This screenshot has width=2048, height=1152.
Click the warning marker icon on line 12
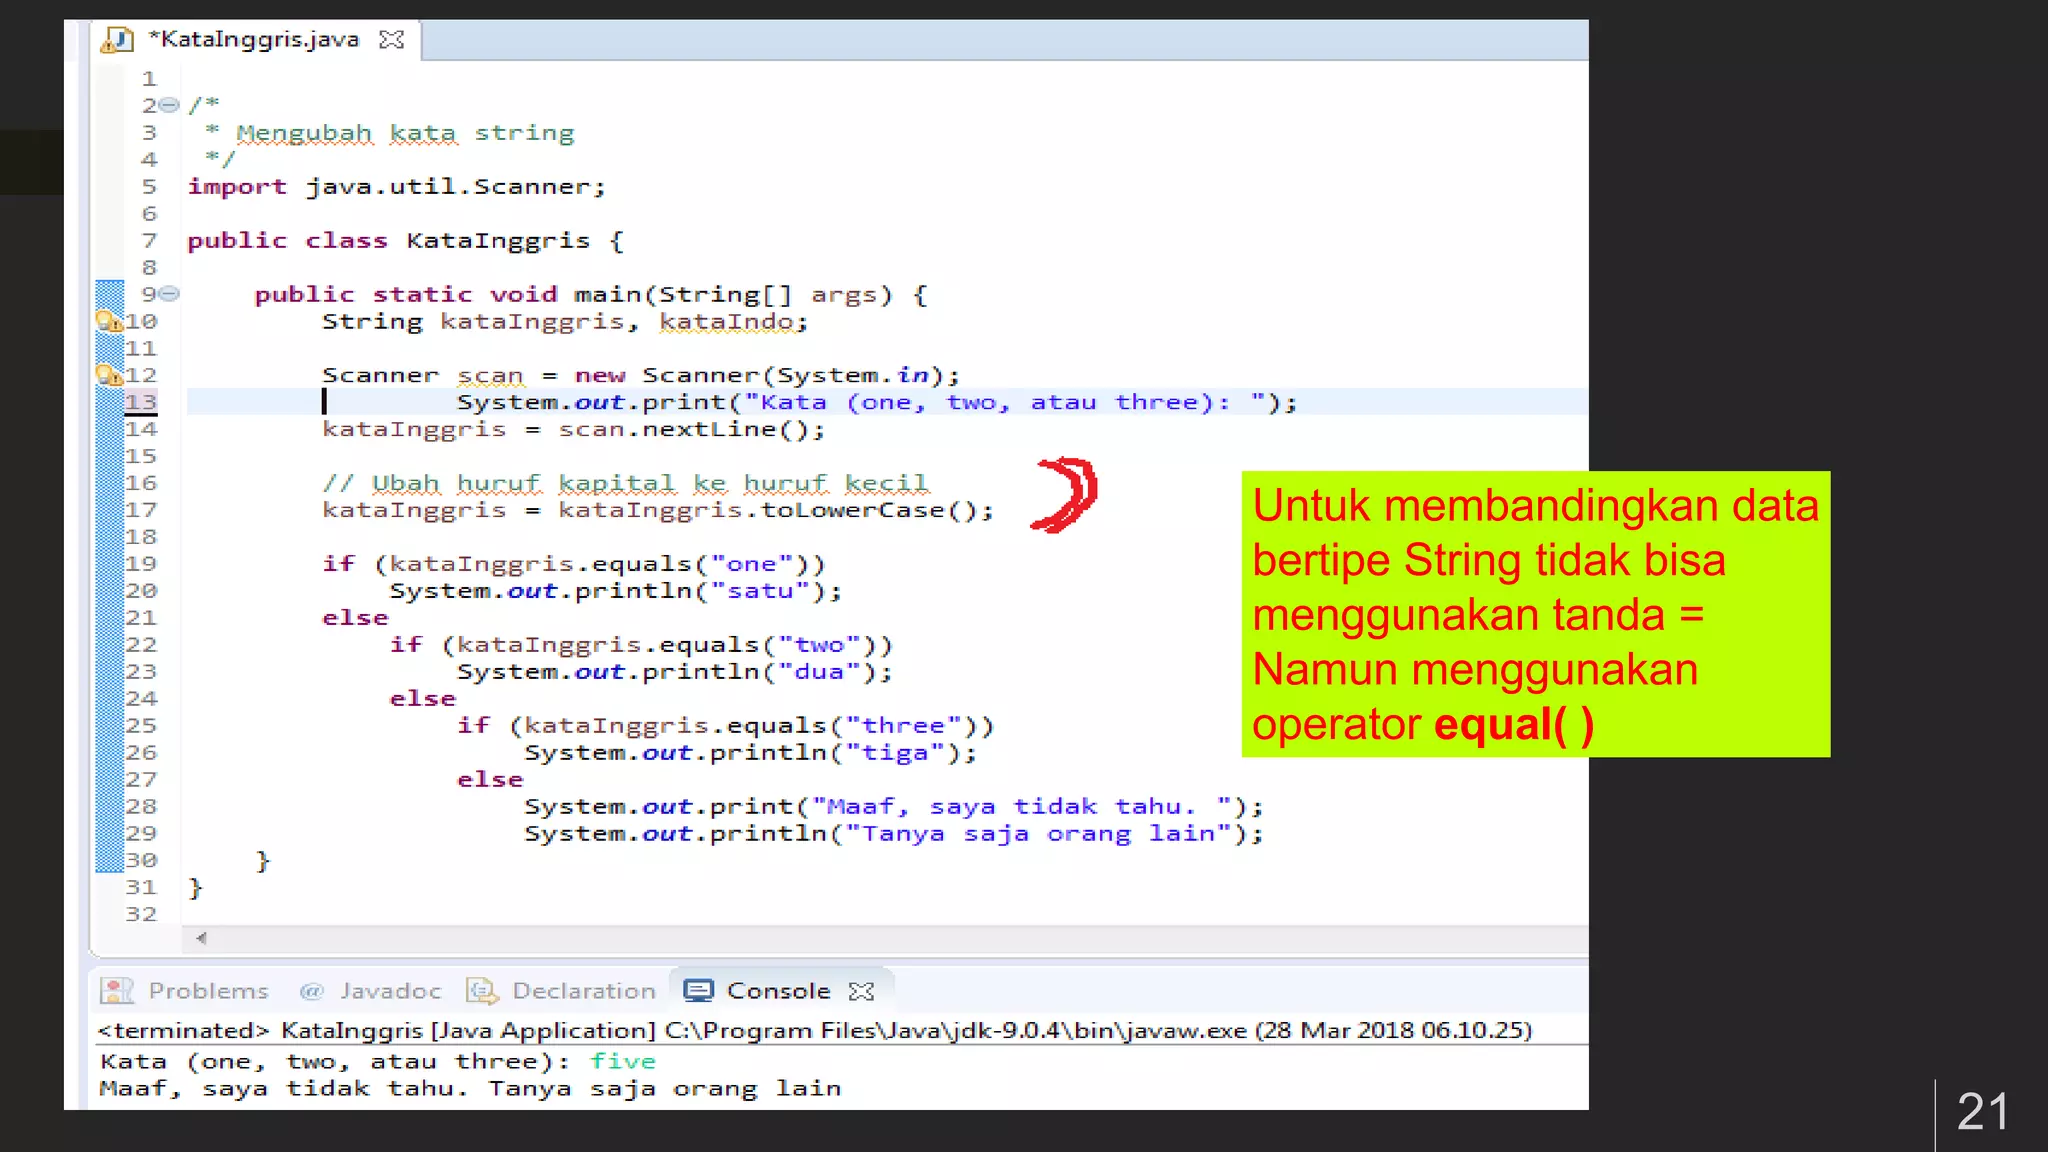click(106, 375)
